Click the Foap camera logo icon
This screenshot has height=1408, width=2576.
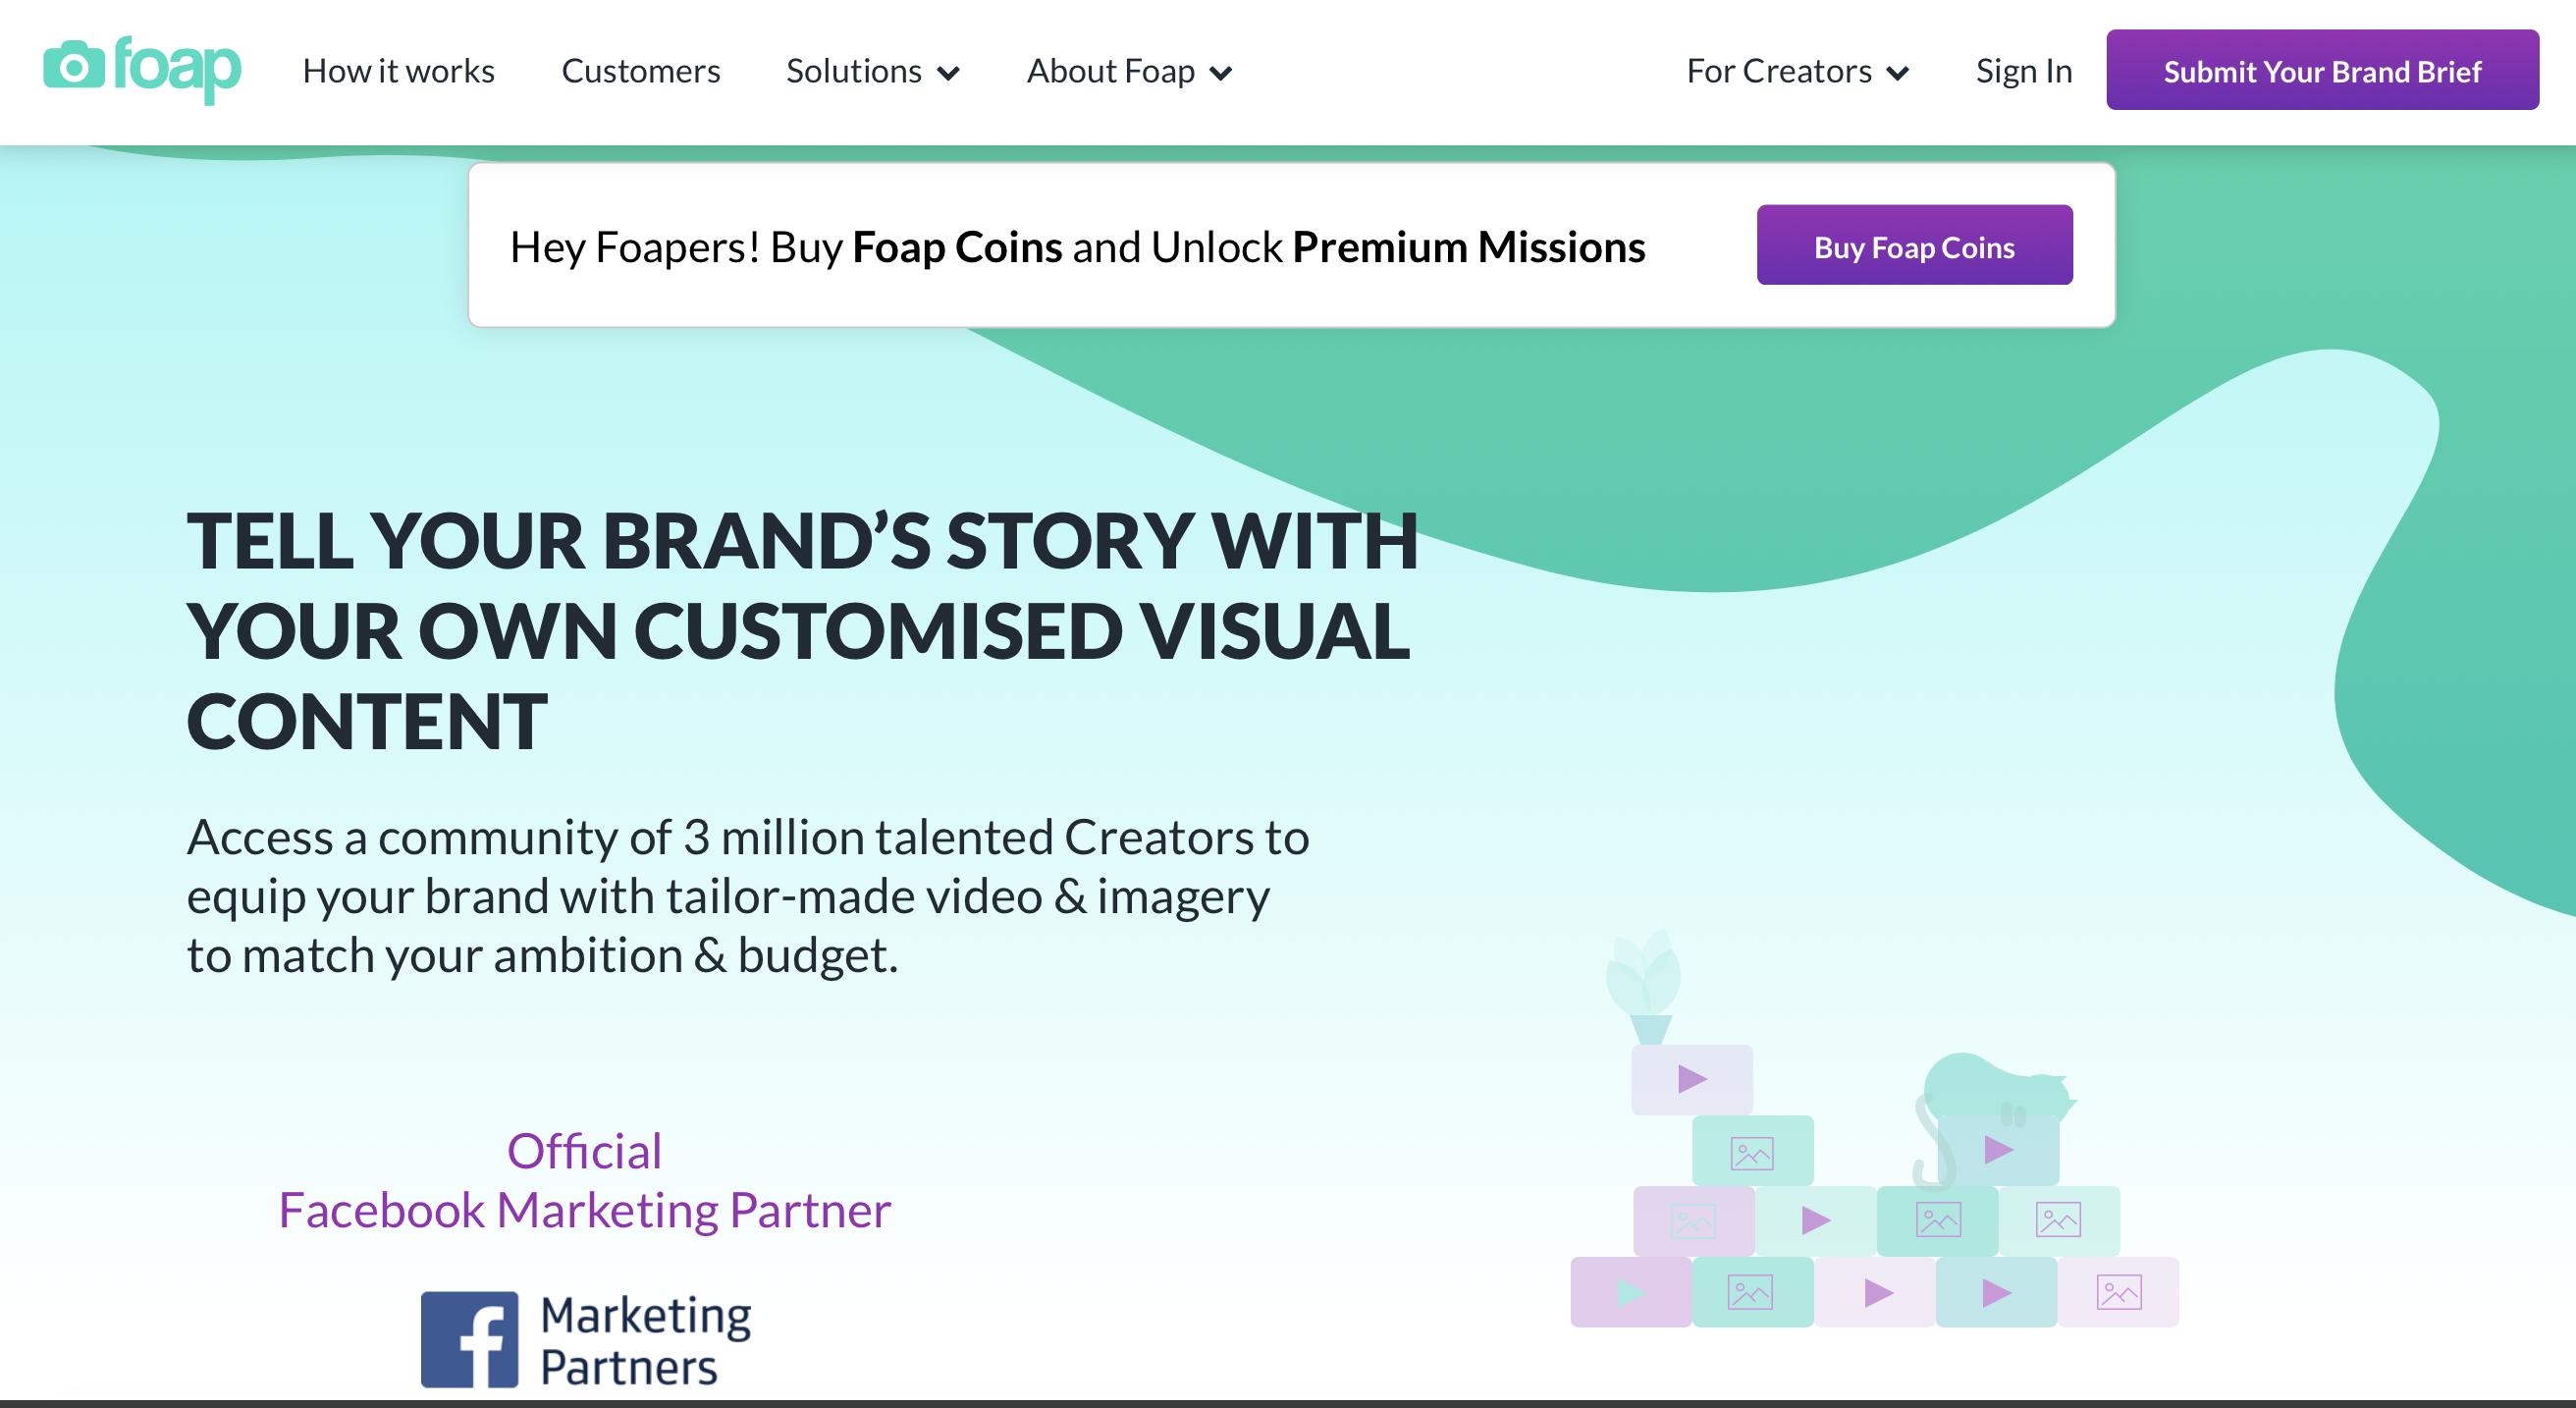73,66
